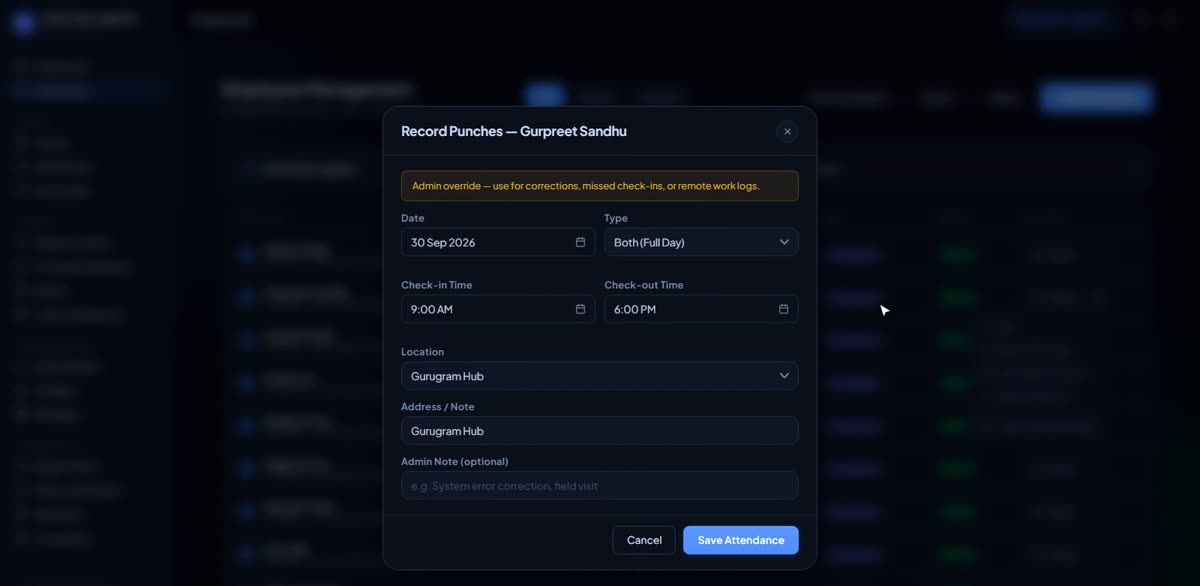Click the Check-out Time picker icon
1200x586 pixels.
tap(783, 309)
